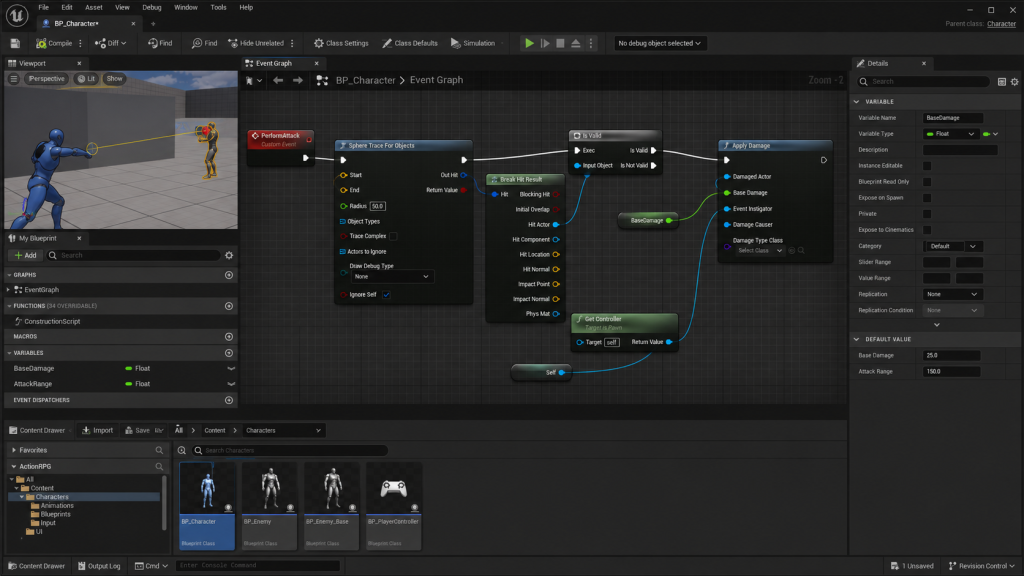The width and height of the screenshot is (1024, 576).
Task: Open the Draw Debug Type dropdown
Action: point(391,276)
